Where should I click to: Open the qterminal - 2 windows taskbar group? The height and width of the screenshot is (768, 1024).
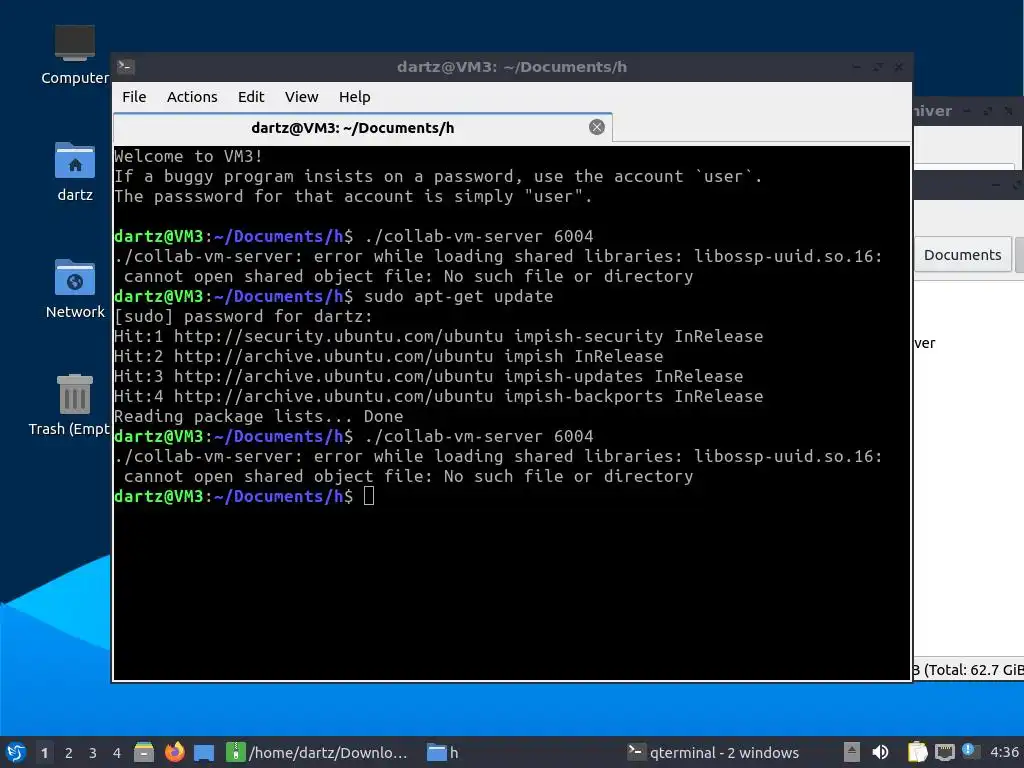[713, 752]
